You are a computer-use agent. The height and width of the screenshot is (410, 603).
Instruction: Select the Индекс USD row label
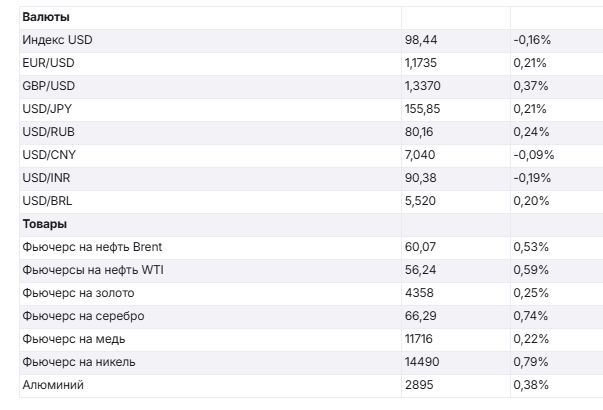[56, 41]
